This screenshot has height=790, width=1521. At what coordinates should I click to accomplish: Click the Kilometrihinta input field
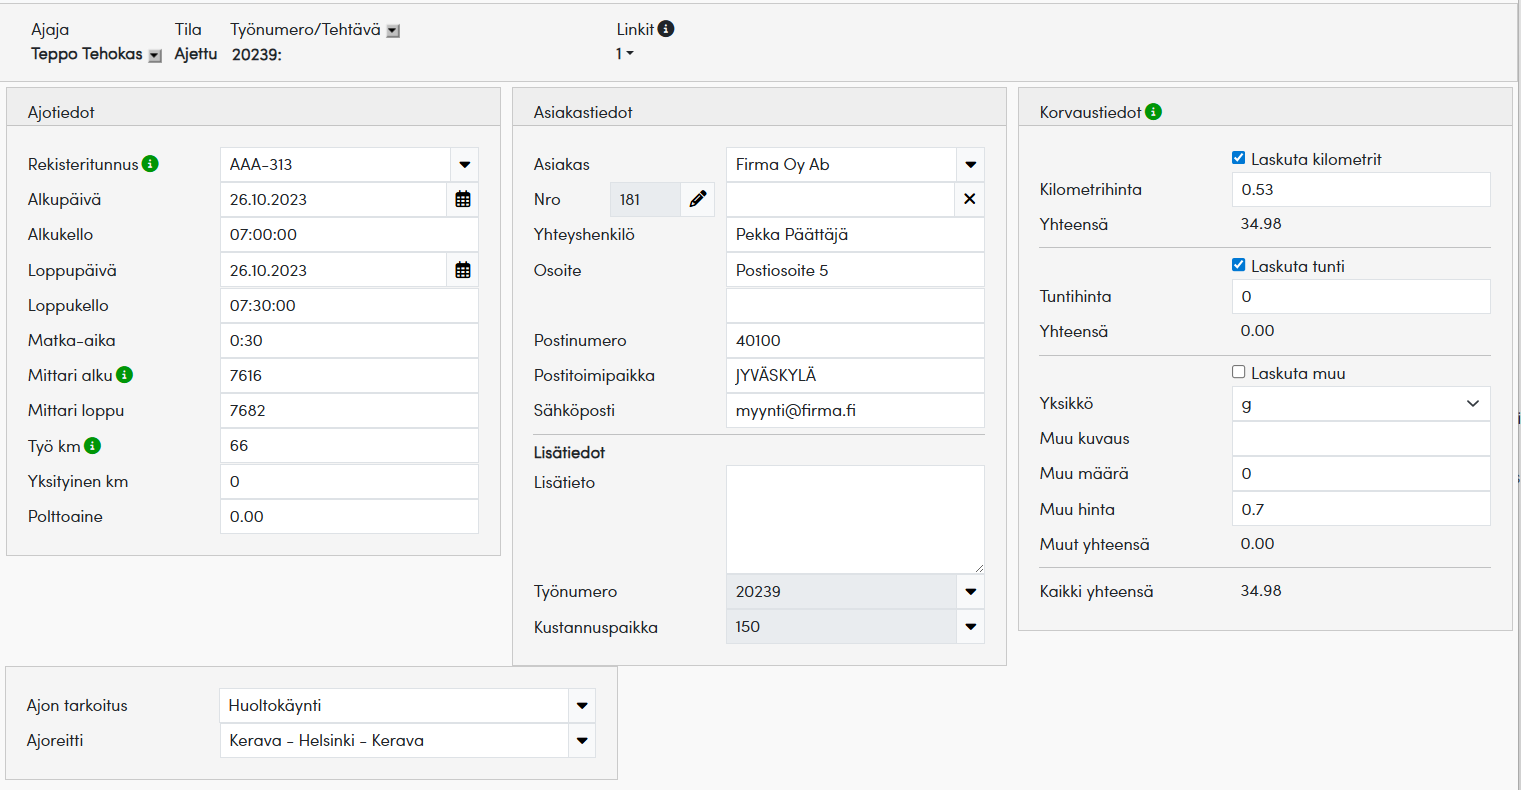click(x=1360, y=190)
